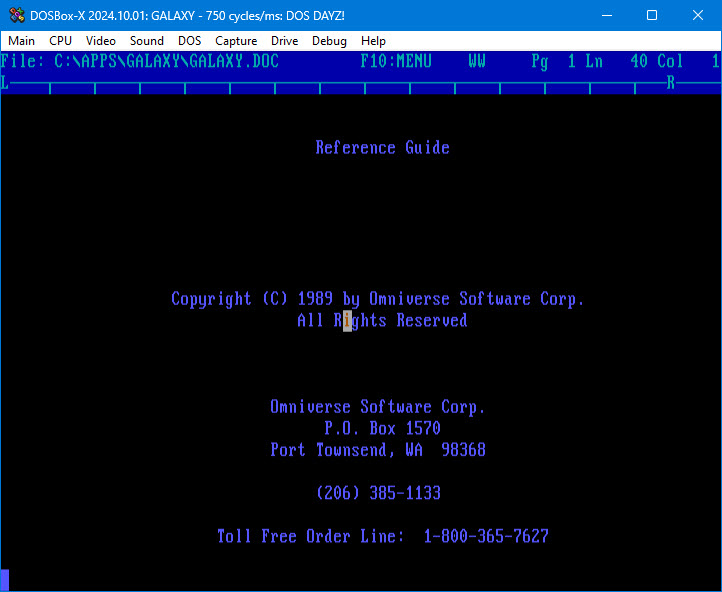
Task: Maximize the DOSBox-X window
Action: tap(652, 15)
